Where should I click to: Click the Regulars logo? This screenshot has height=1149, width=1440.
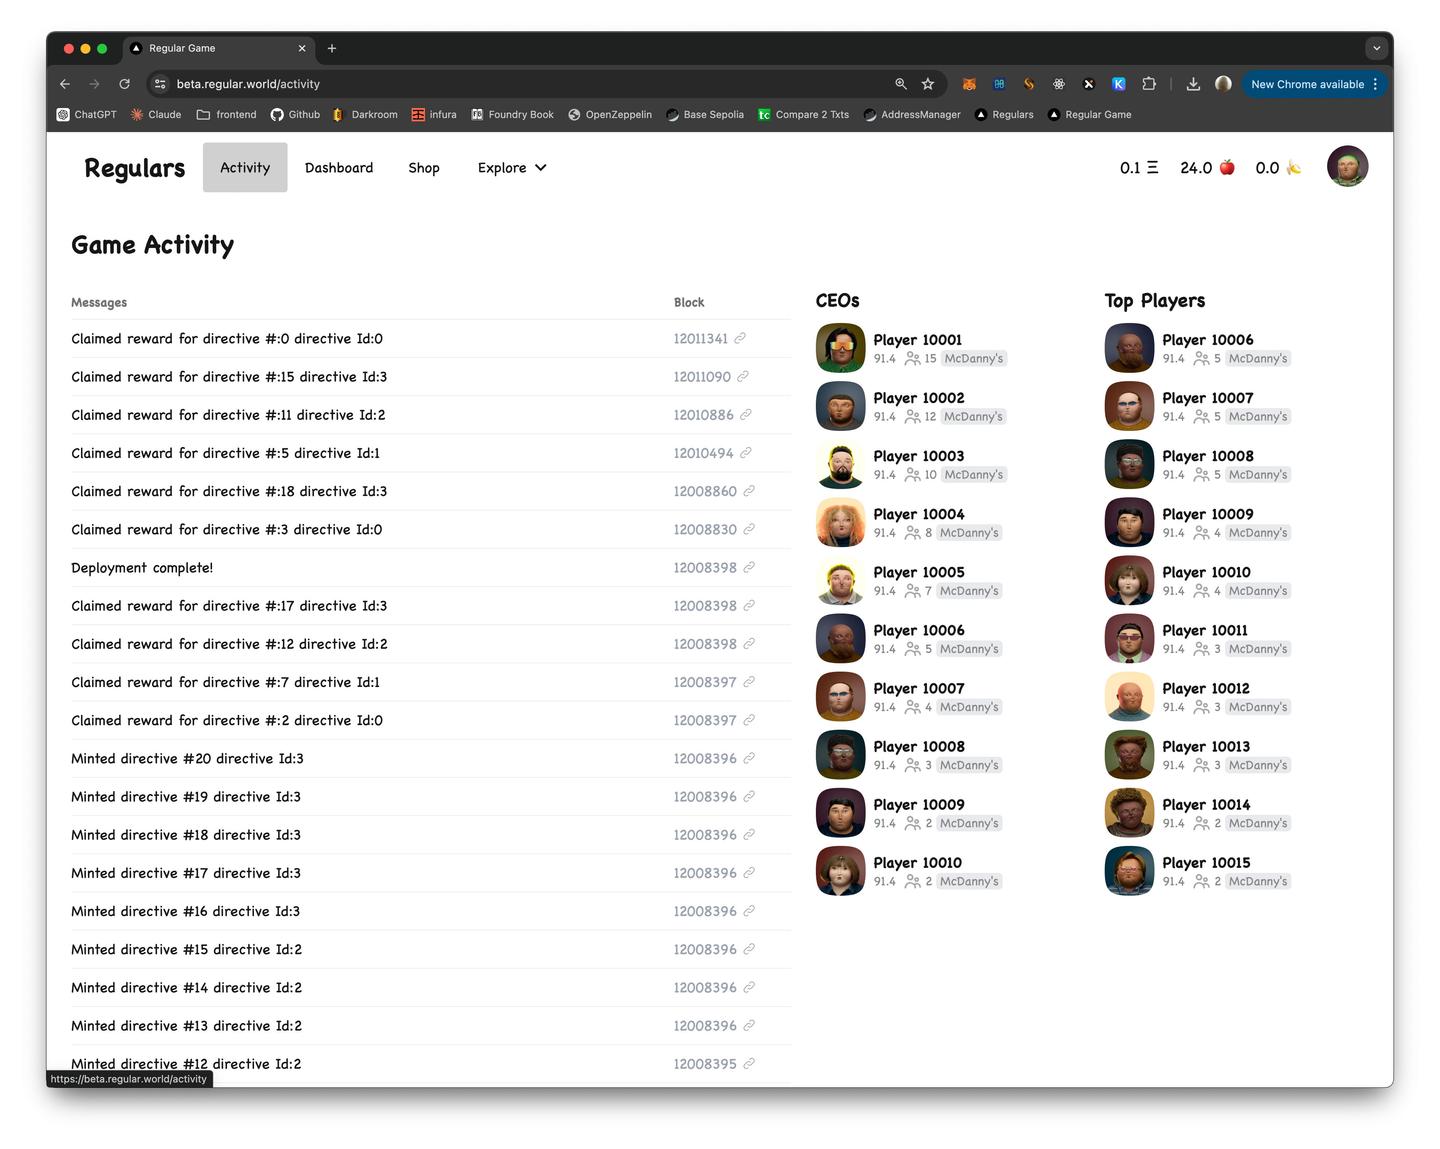pos(134,168)
